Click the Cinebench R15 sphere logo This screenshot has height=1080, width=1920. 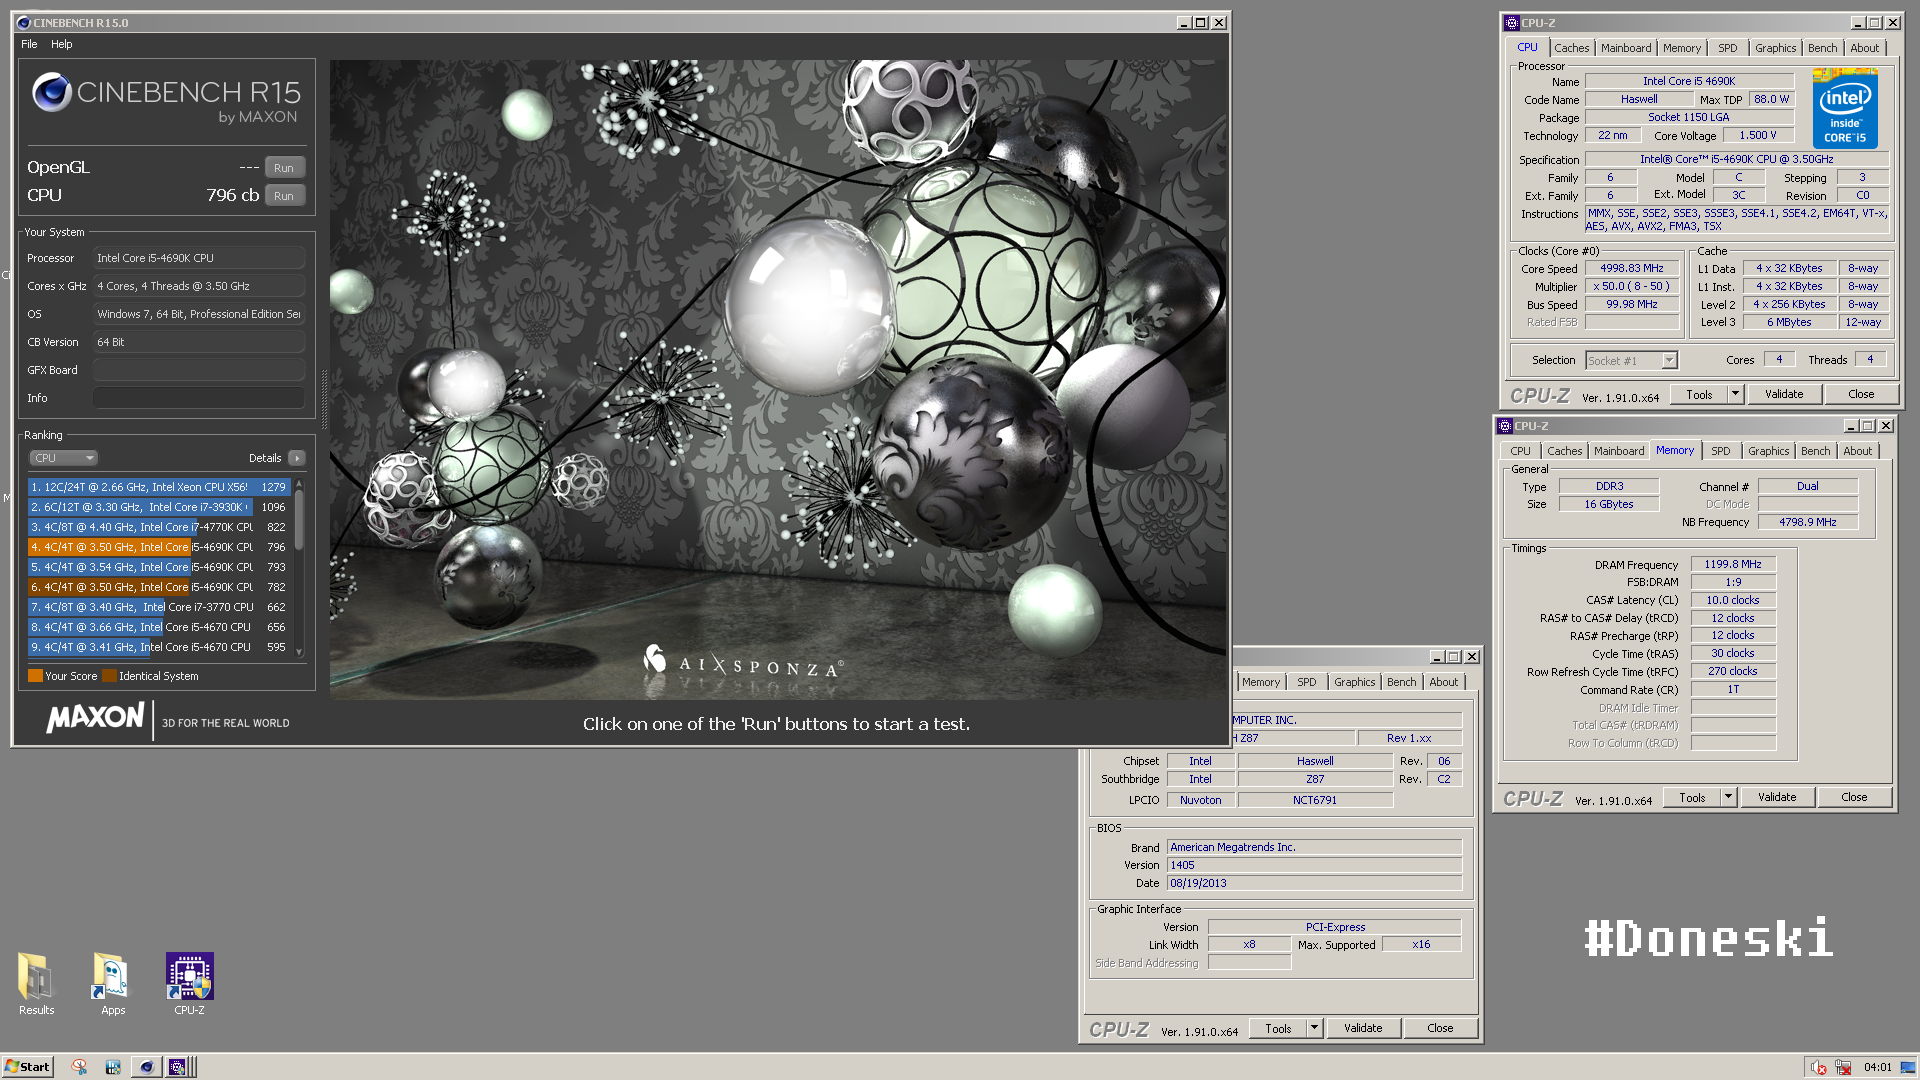click(52, 92)
